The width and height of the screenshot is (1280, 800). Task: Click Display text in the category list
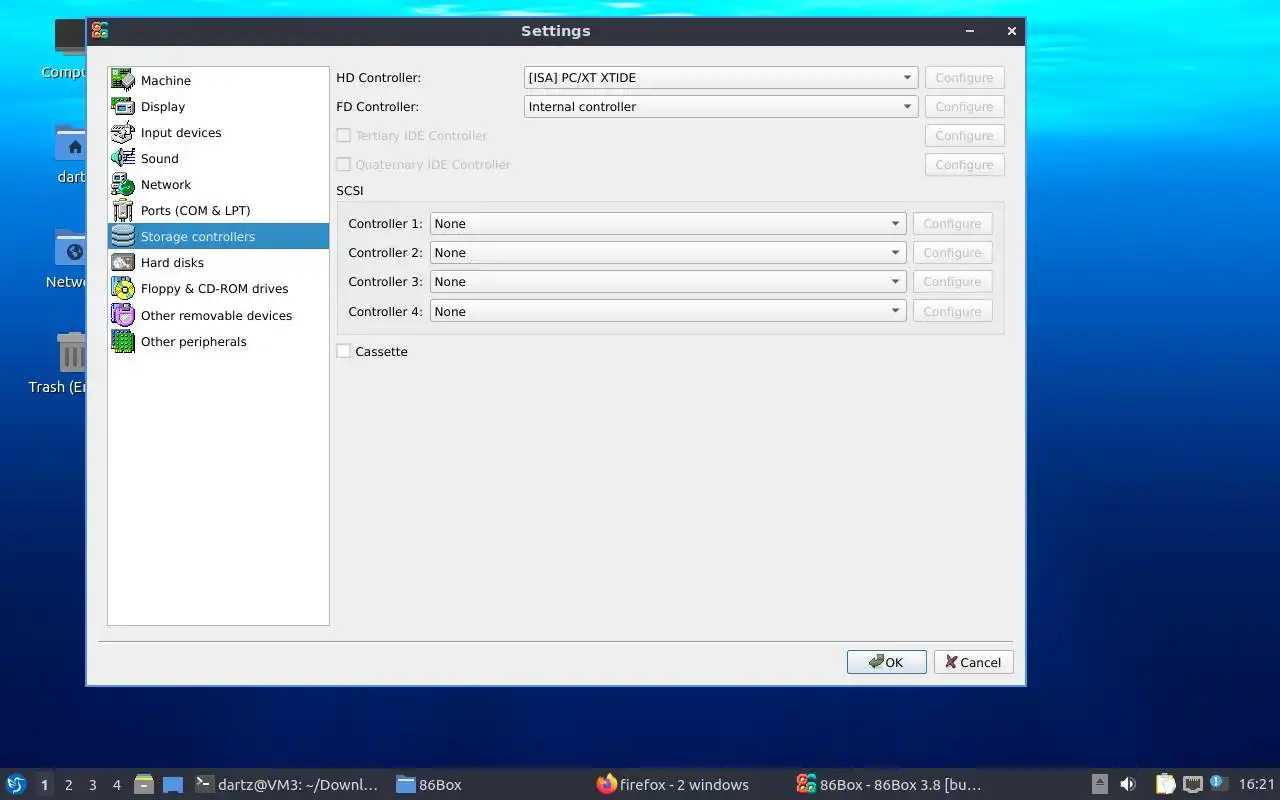(x=163, y=106)
